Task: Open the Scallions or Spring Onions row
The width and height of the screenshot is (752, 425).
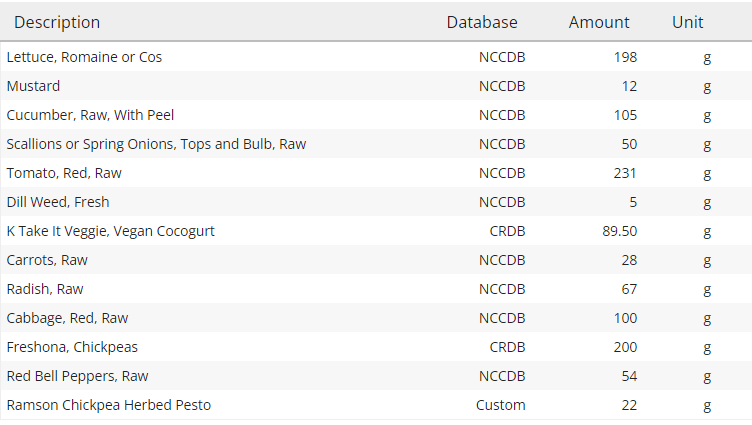Action: pyautogui.click(x=156, y=144)
